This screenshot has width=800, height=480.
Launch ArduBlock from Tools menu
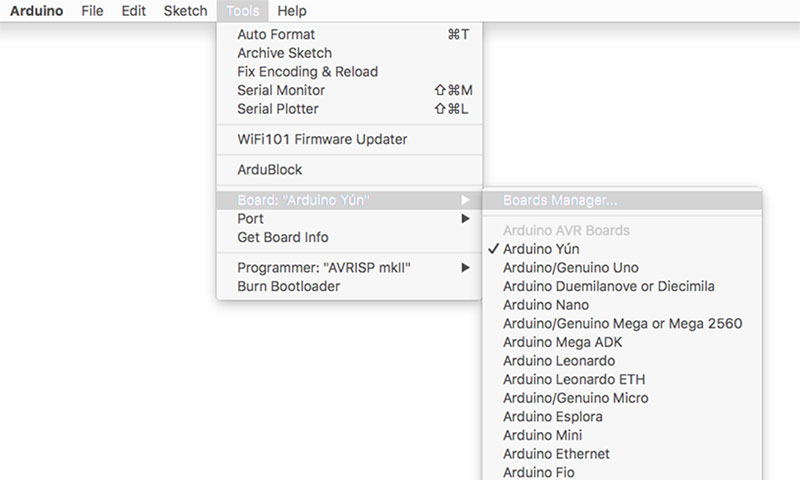[x=270, y=170]
